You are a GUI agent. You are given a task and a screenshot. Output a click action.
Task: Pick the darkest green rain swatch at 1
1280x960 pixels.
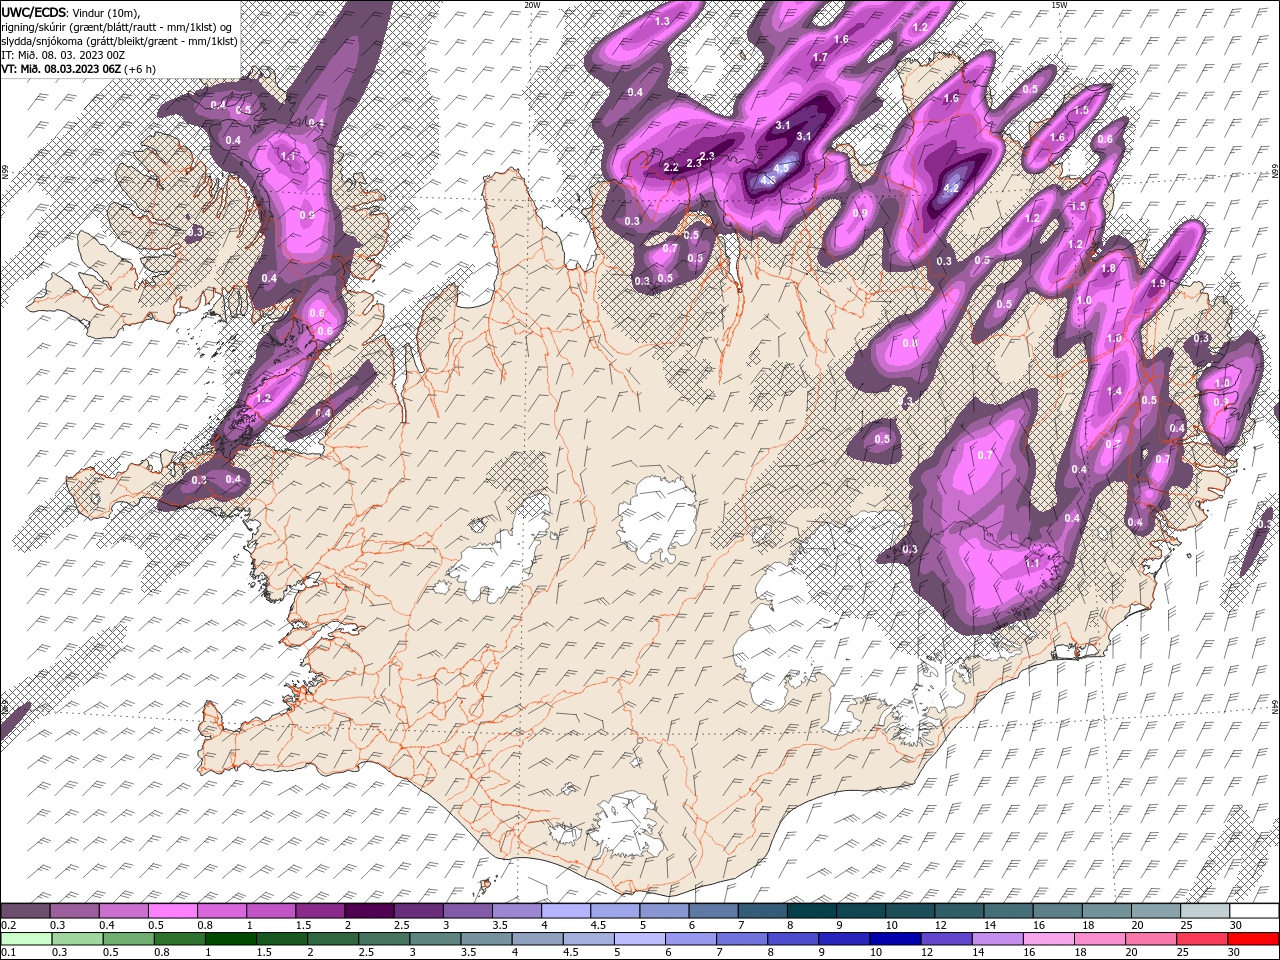click(230, 939)
